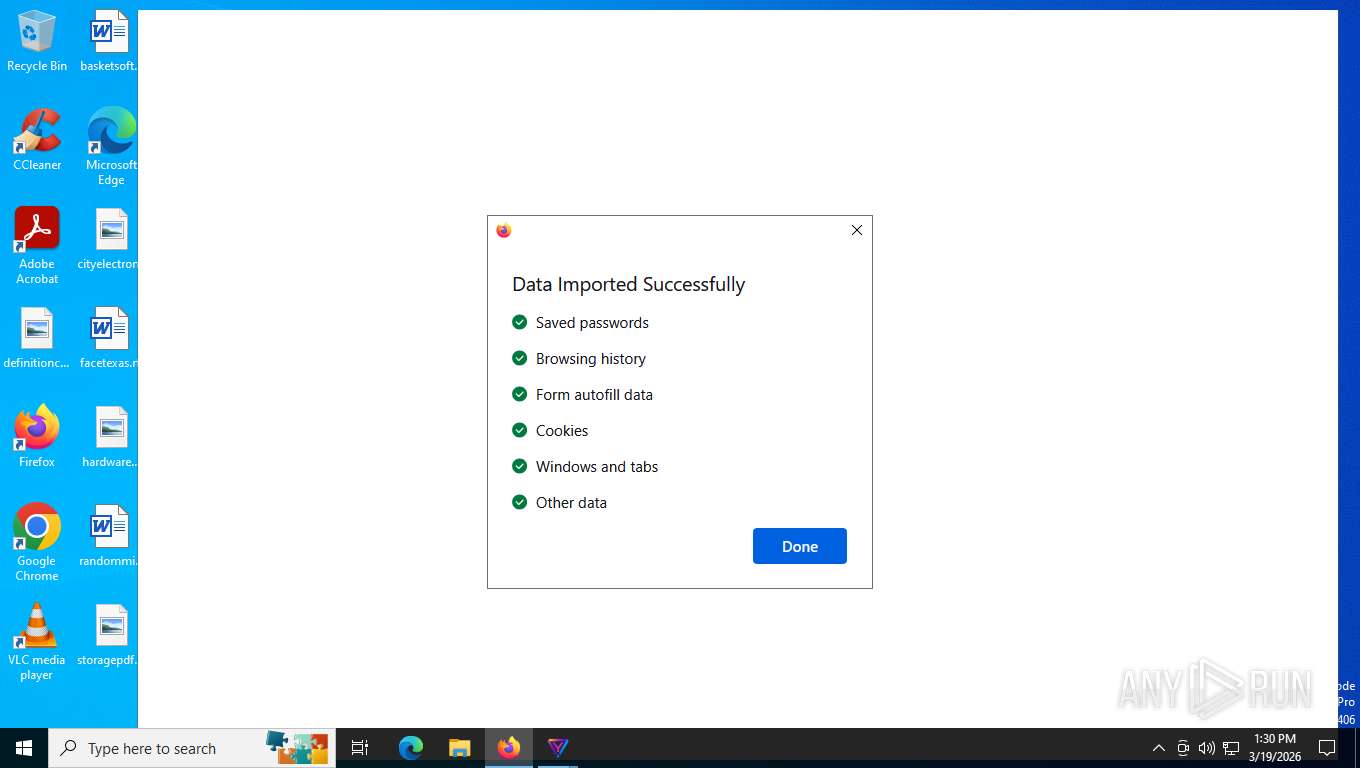This screenshot has height=768, width=1360.
Task: Open Task View from the taskbar
Action: click(360, 748)
